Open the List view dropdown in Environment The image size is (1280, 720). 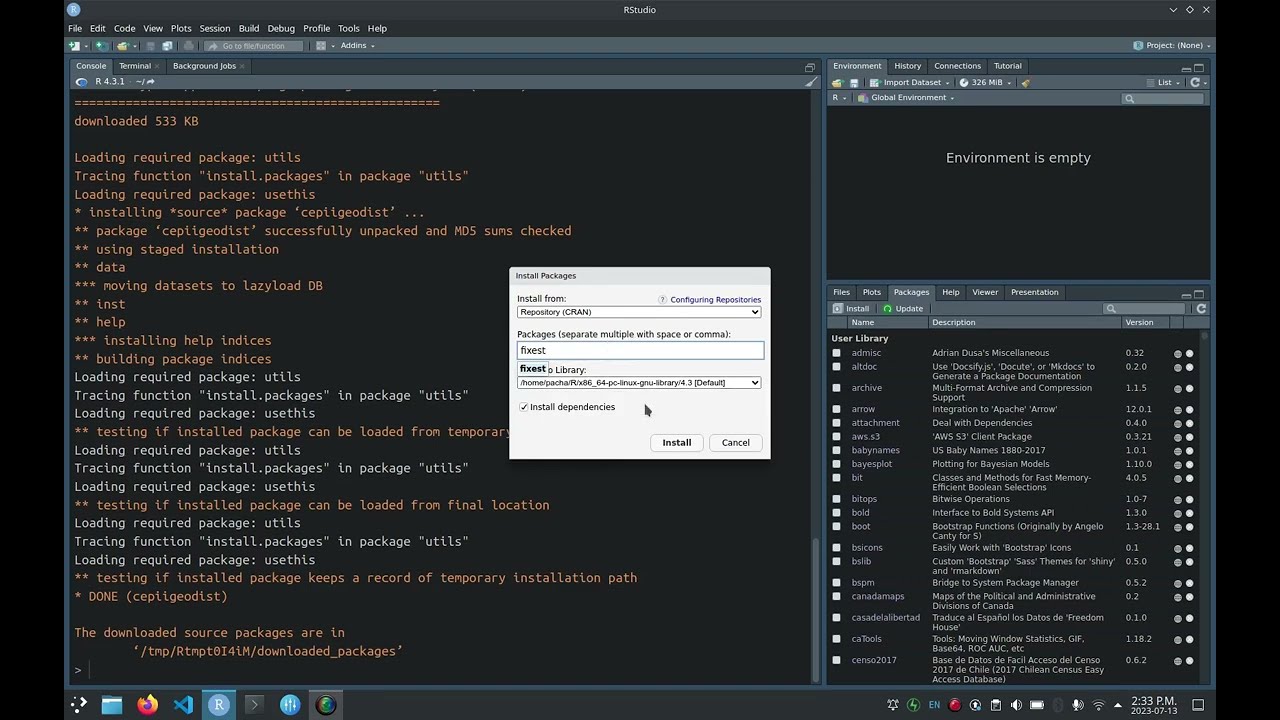coord(1163,83)
